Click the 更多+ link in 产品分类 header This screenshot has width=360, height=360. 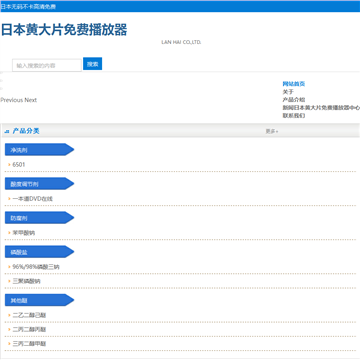[272, 131]
